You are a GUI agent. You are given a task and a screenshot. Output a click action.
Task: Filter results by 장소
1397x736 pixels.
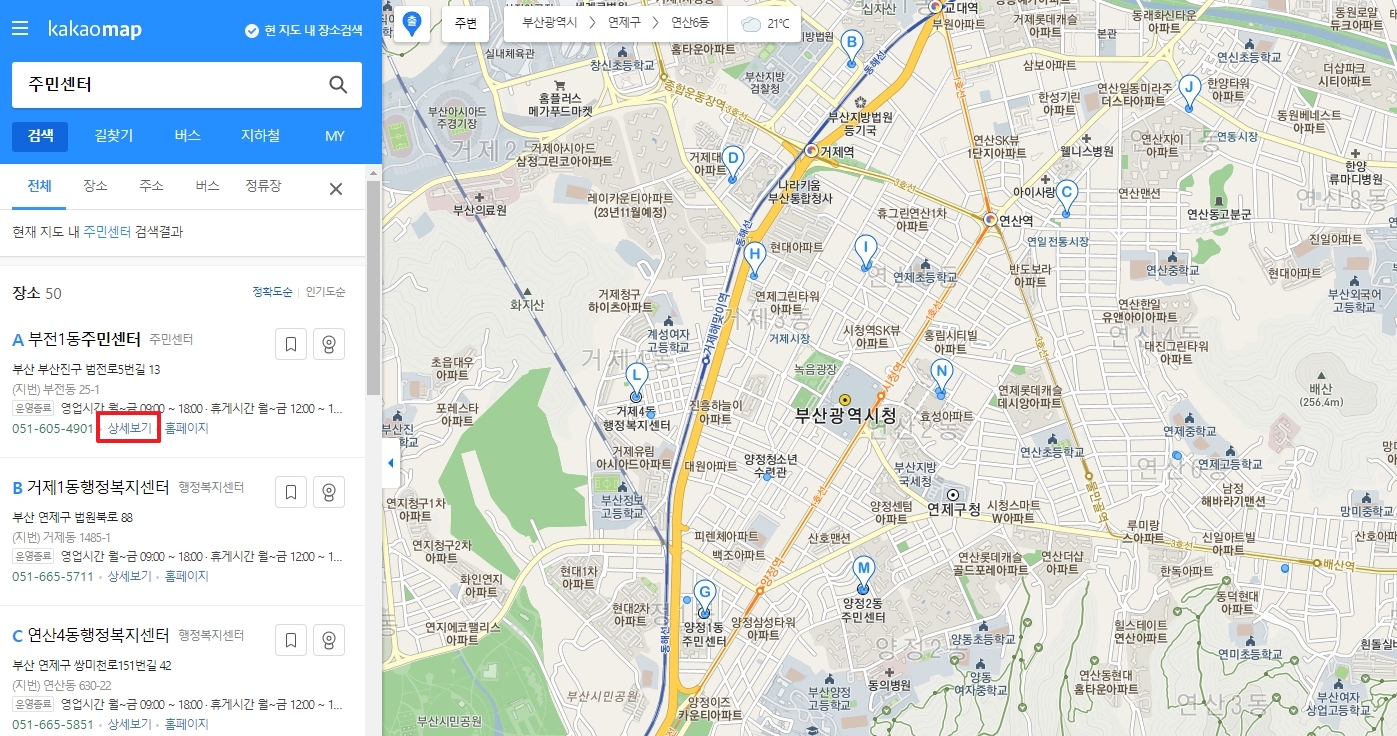96,186
